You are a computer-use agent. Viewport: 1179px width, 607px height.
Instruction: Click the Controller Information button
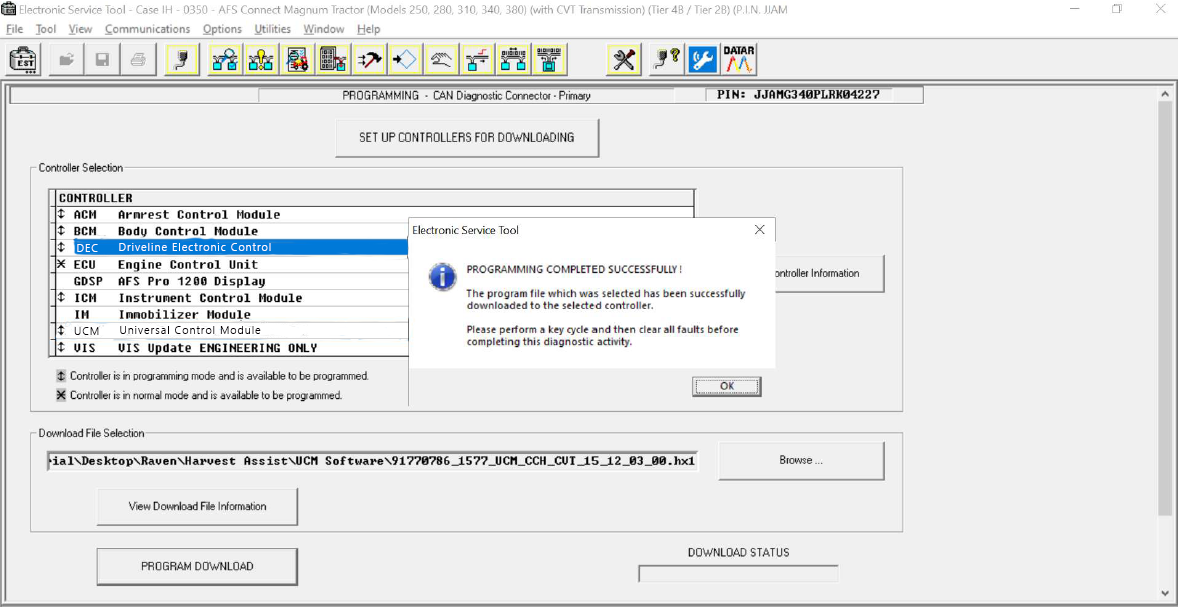tap(830, 274)
